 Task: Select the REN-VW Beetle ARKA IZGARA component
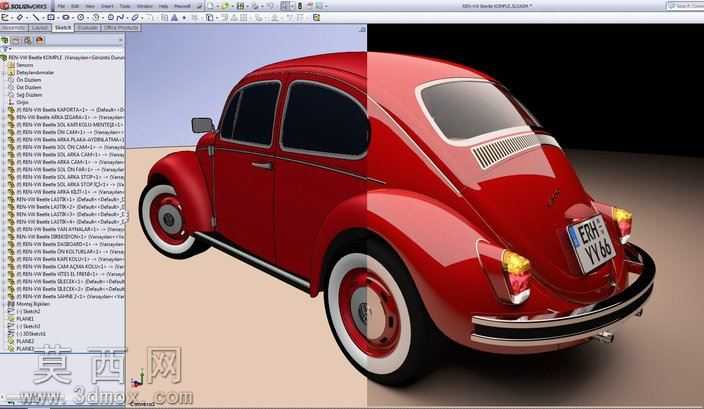click(70, 117)
